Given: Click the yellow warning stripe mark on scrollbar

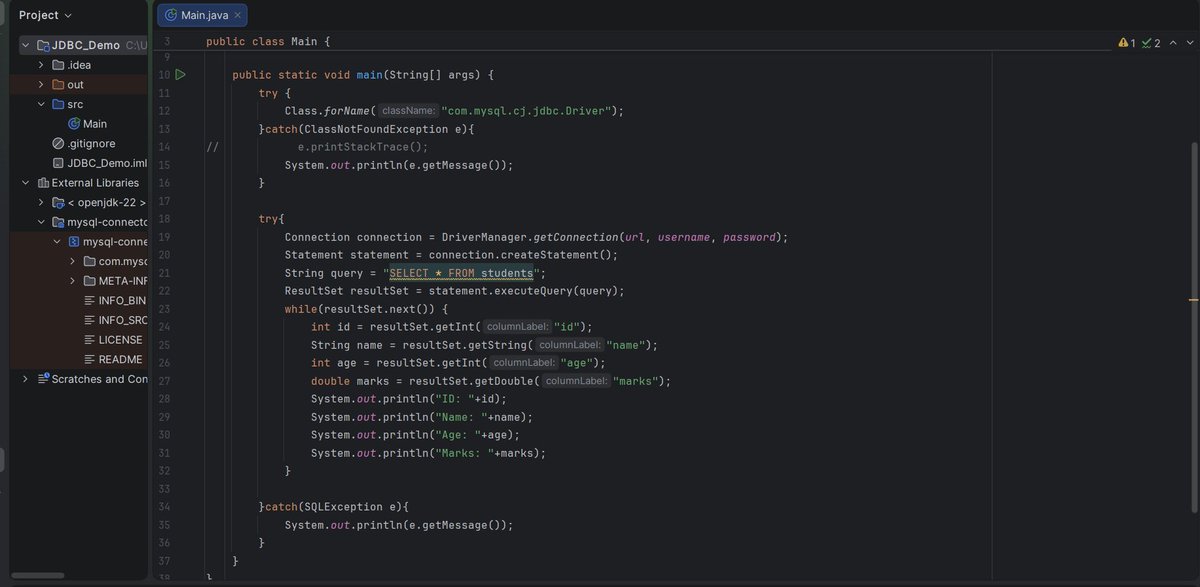Looking at the screenshot, I should click(1194, 299).
